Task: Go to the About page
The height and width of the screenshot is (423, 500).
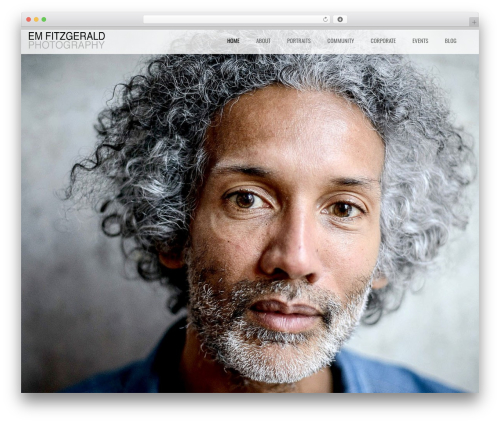Action: tap(263, 41)
